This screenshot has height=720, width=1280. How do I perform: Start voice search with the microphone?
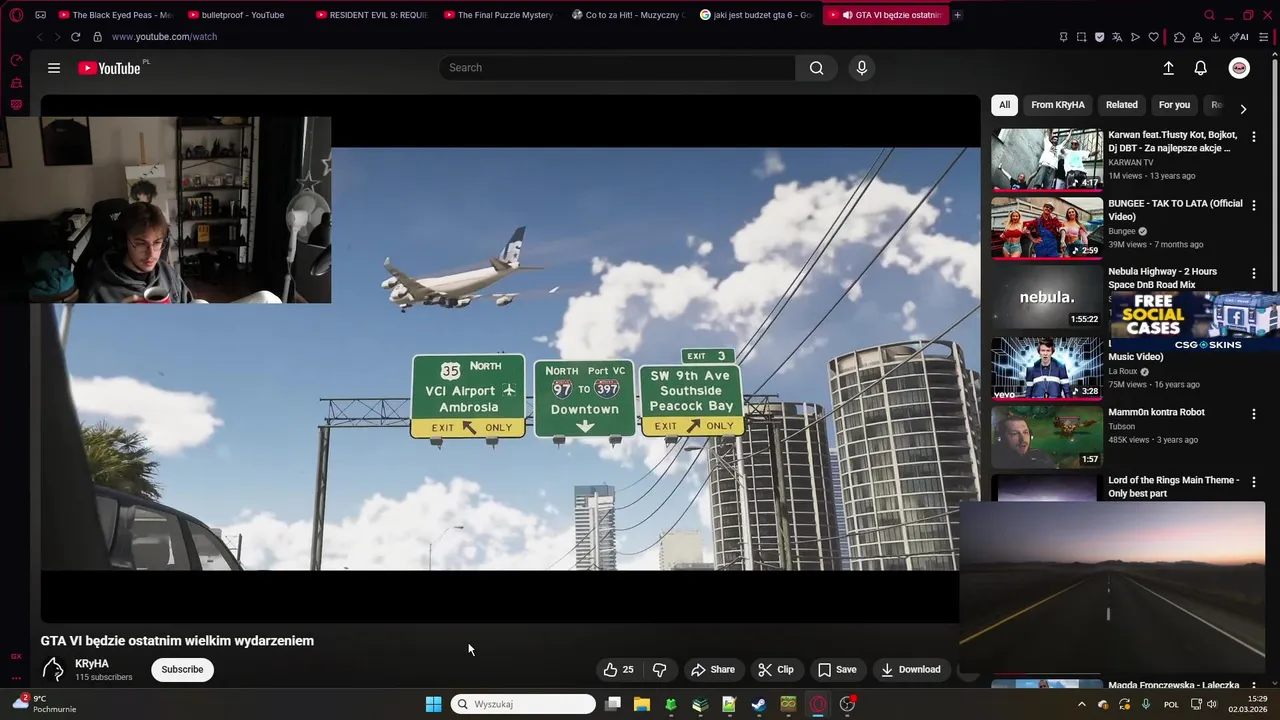(x=862, y=68)
